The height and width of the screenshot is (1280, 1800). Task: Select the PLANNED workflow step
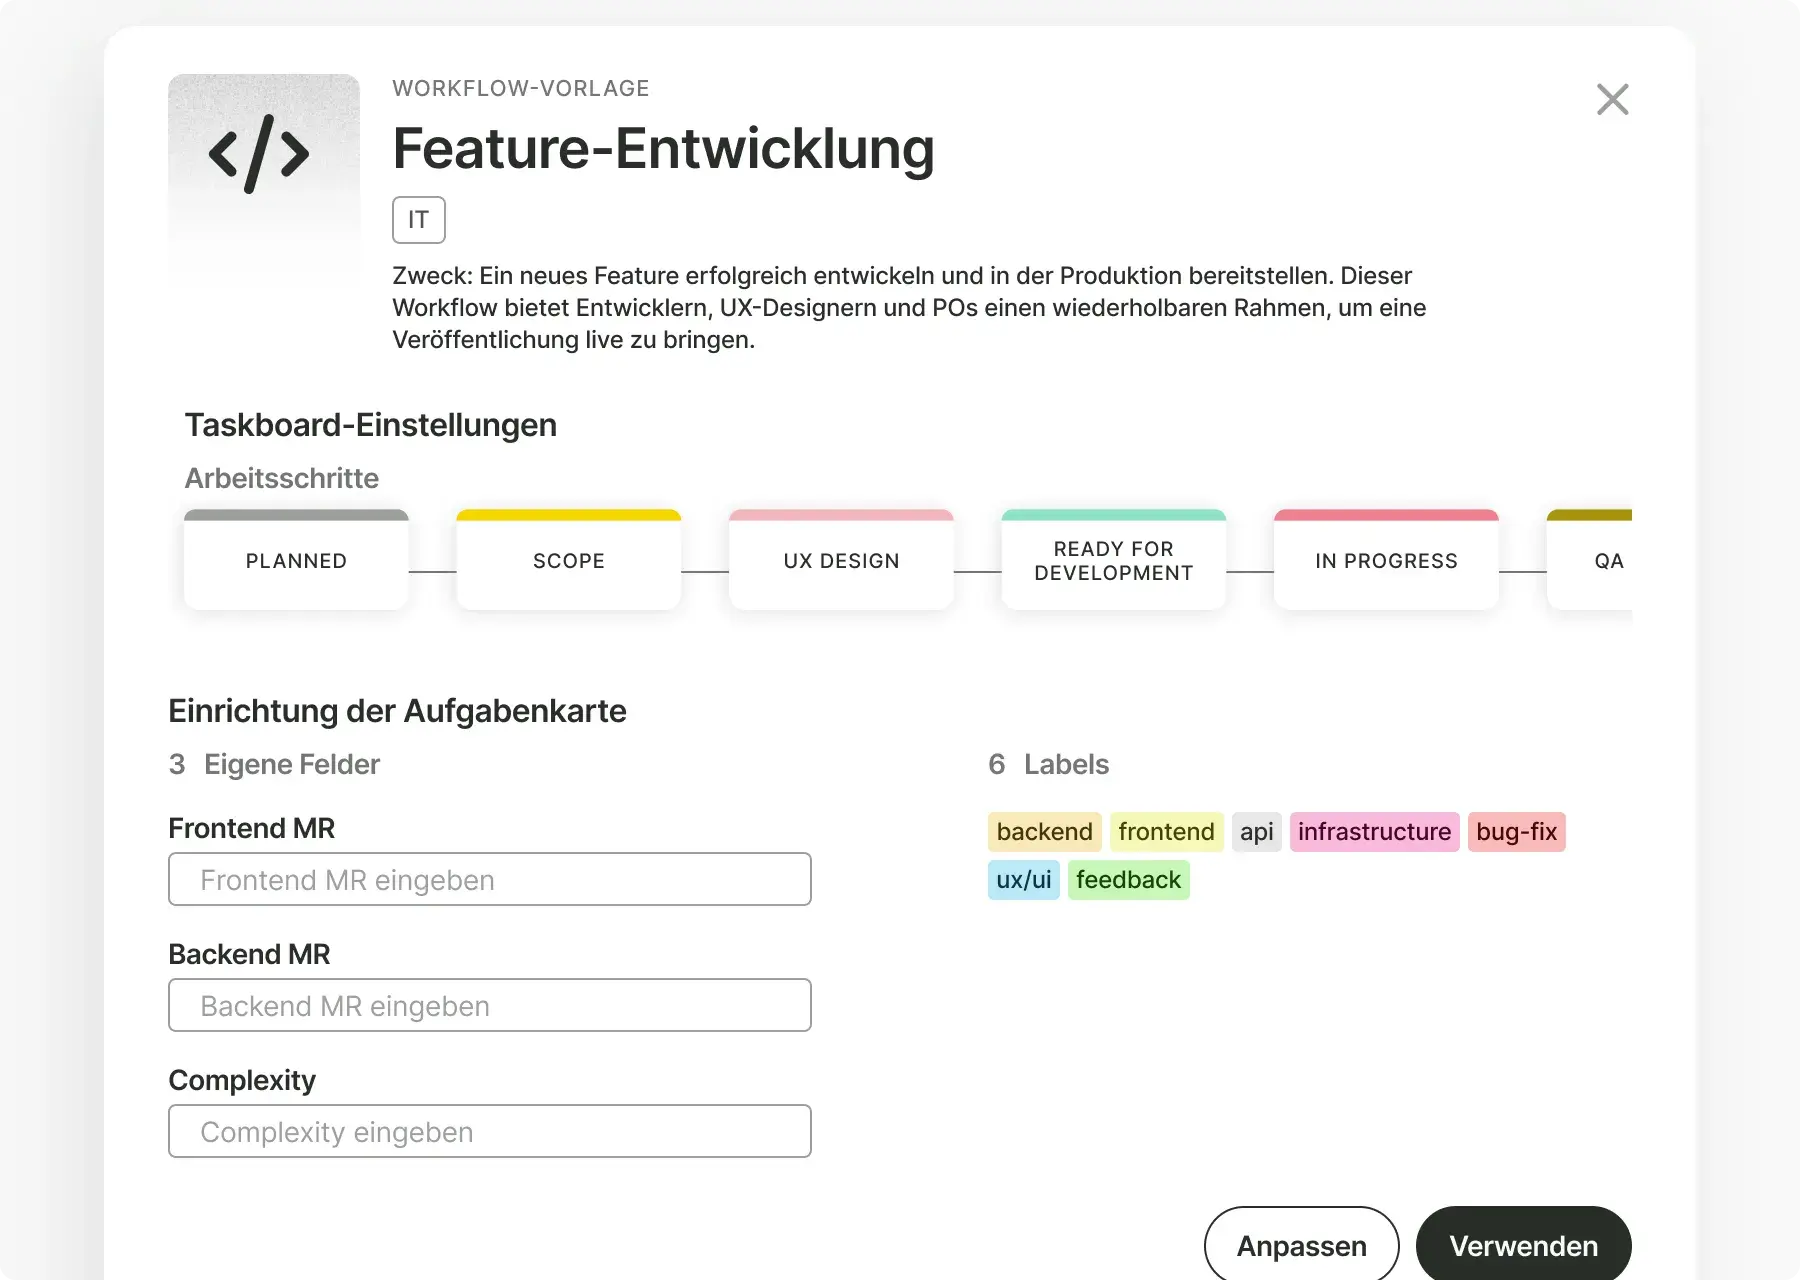(296, 561)
